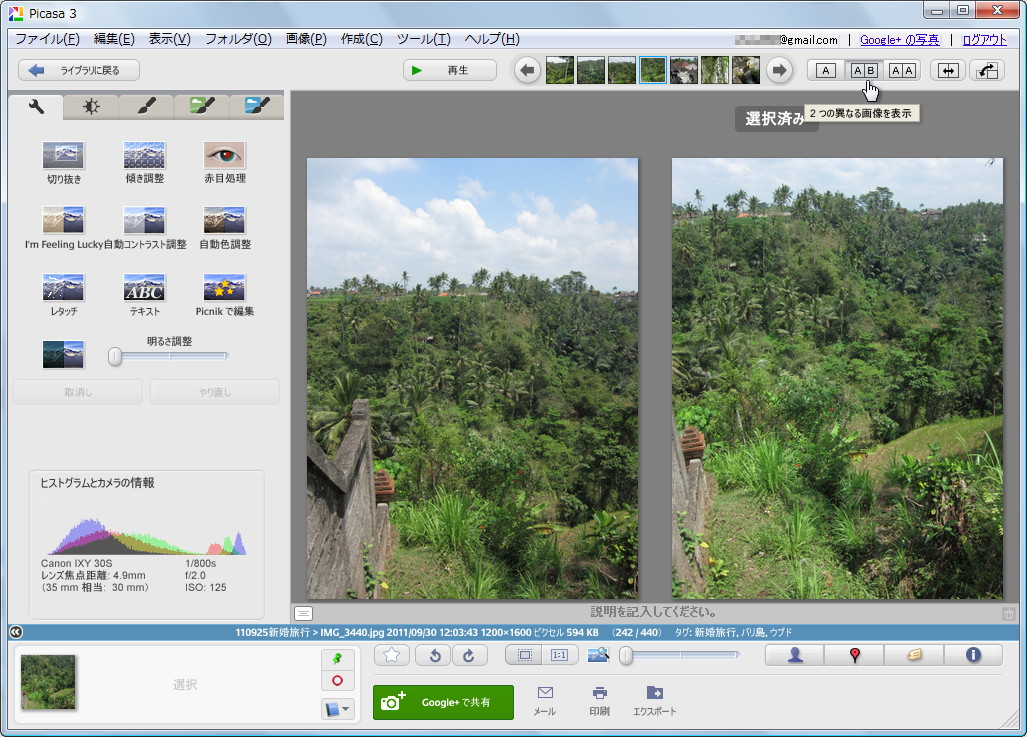Select the first filmstrip thumbnail
This screenshot has width=1027, height=737.
point(560,70)
